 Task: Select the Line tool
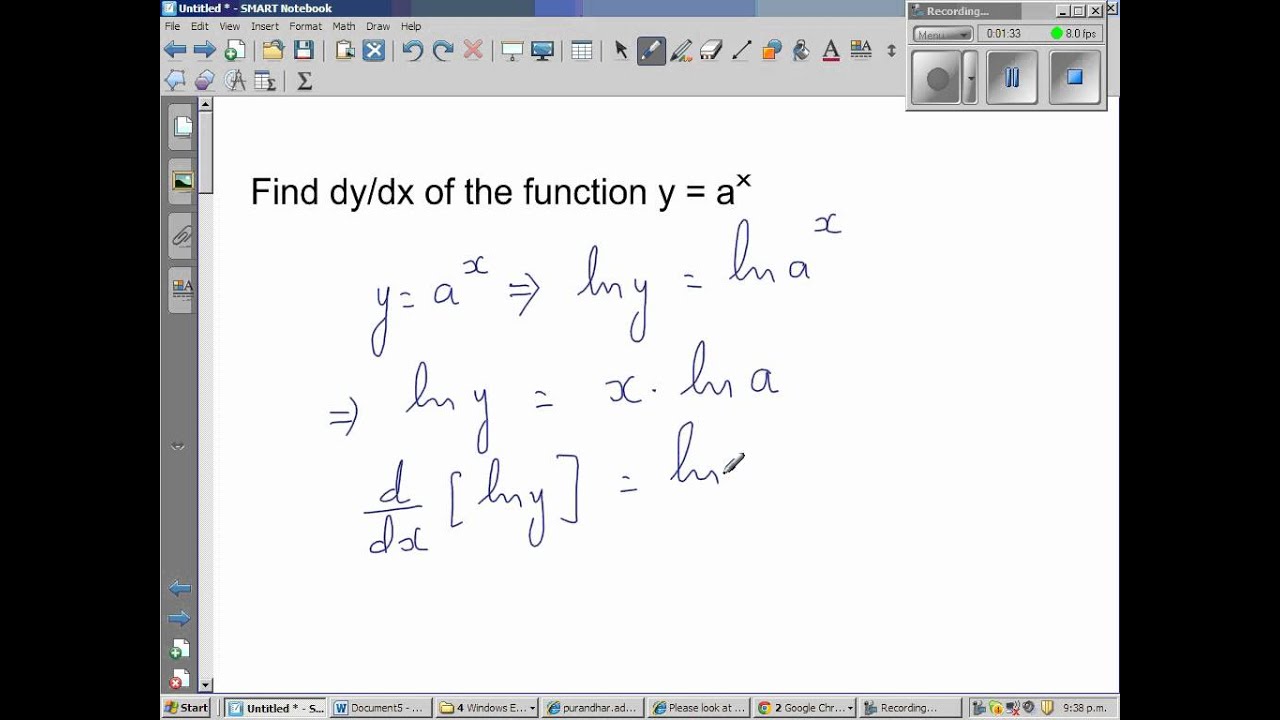click(x=741, y=50)
